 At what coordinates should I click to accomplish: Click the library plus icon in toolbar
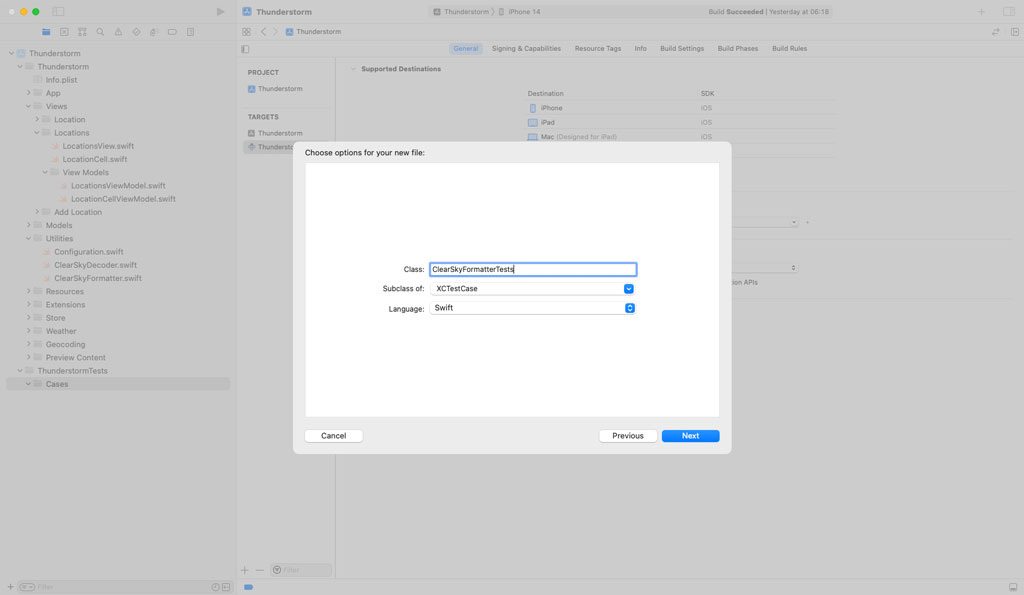click(x=981, y=12)
